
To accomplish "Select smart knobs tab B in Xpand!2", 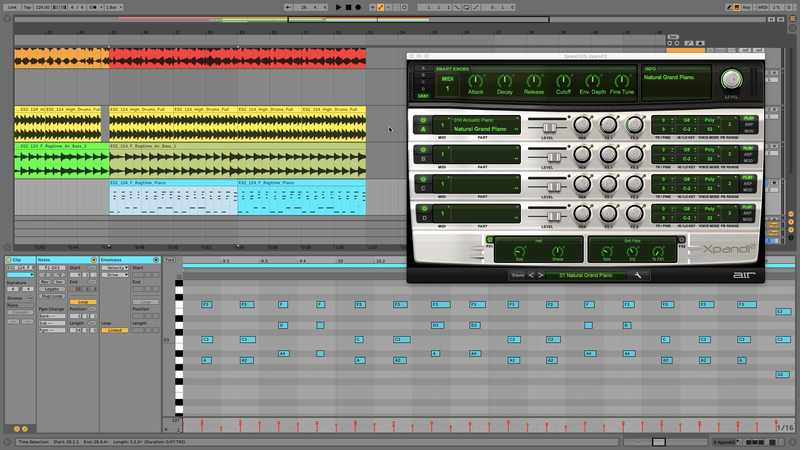I will coord(423,75).
